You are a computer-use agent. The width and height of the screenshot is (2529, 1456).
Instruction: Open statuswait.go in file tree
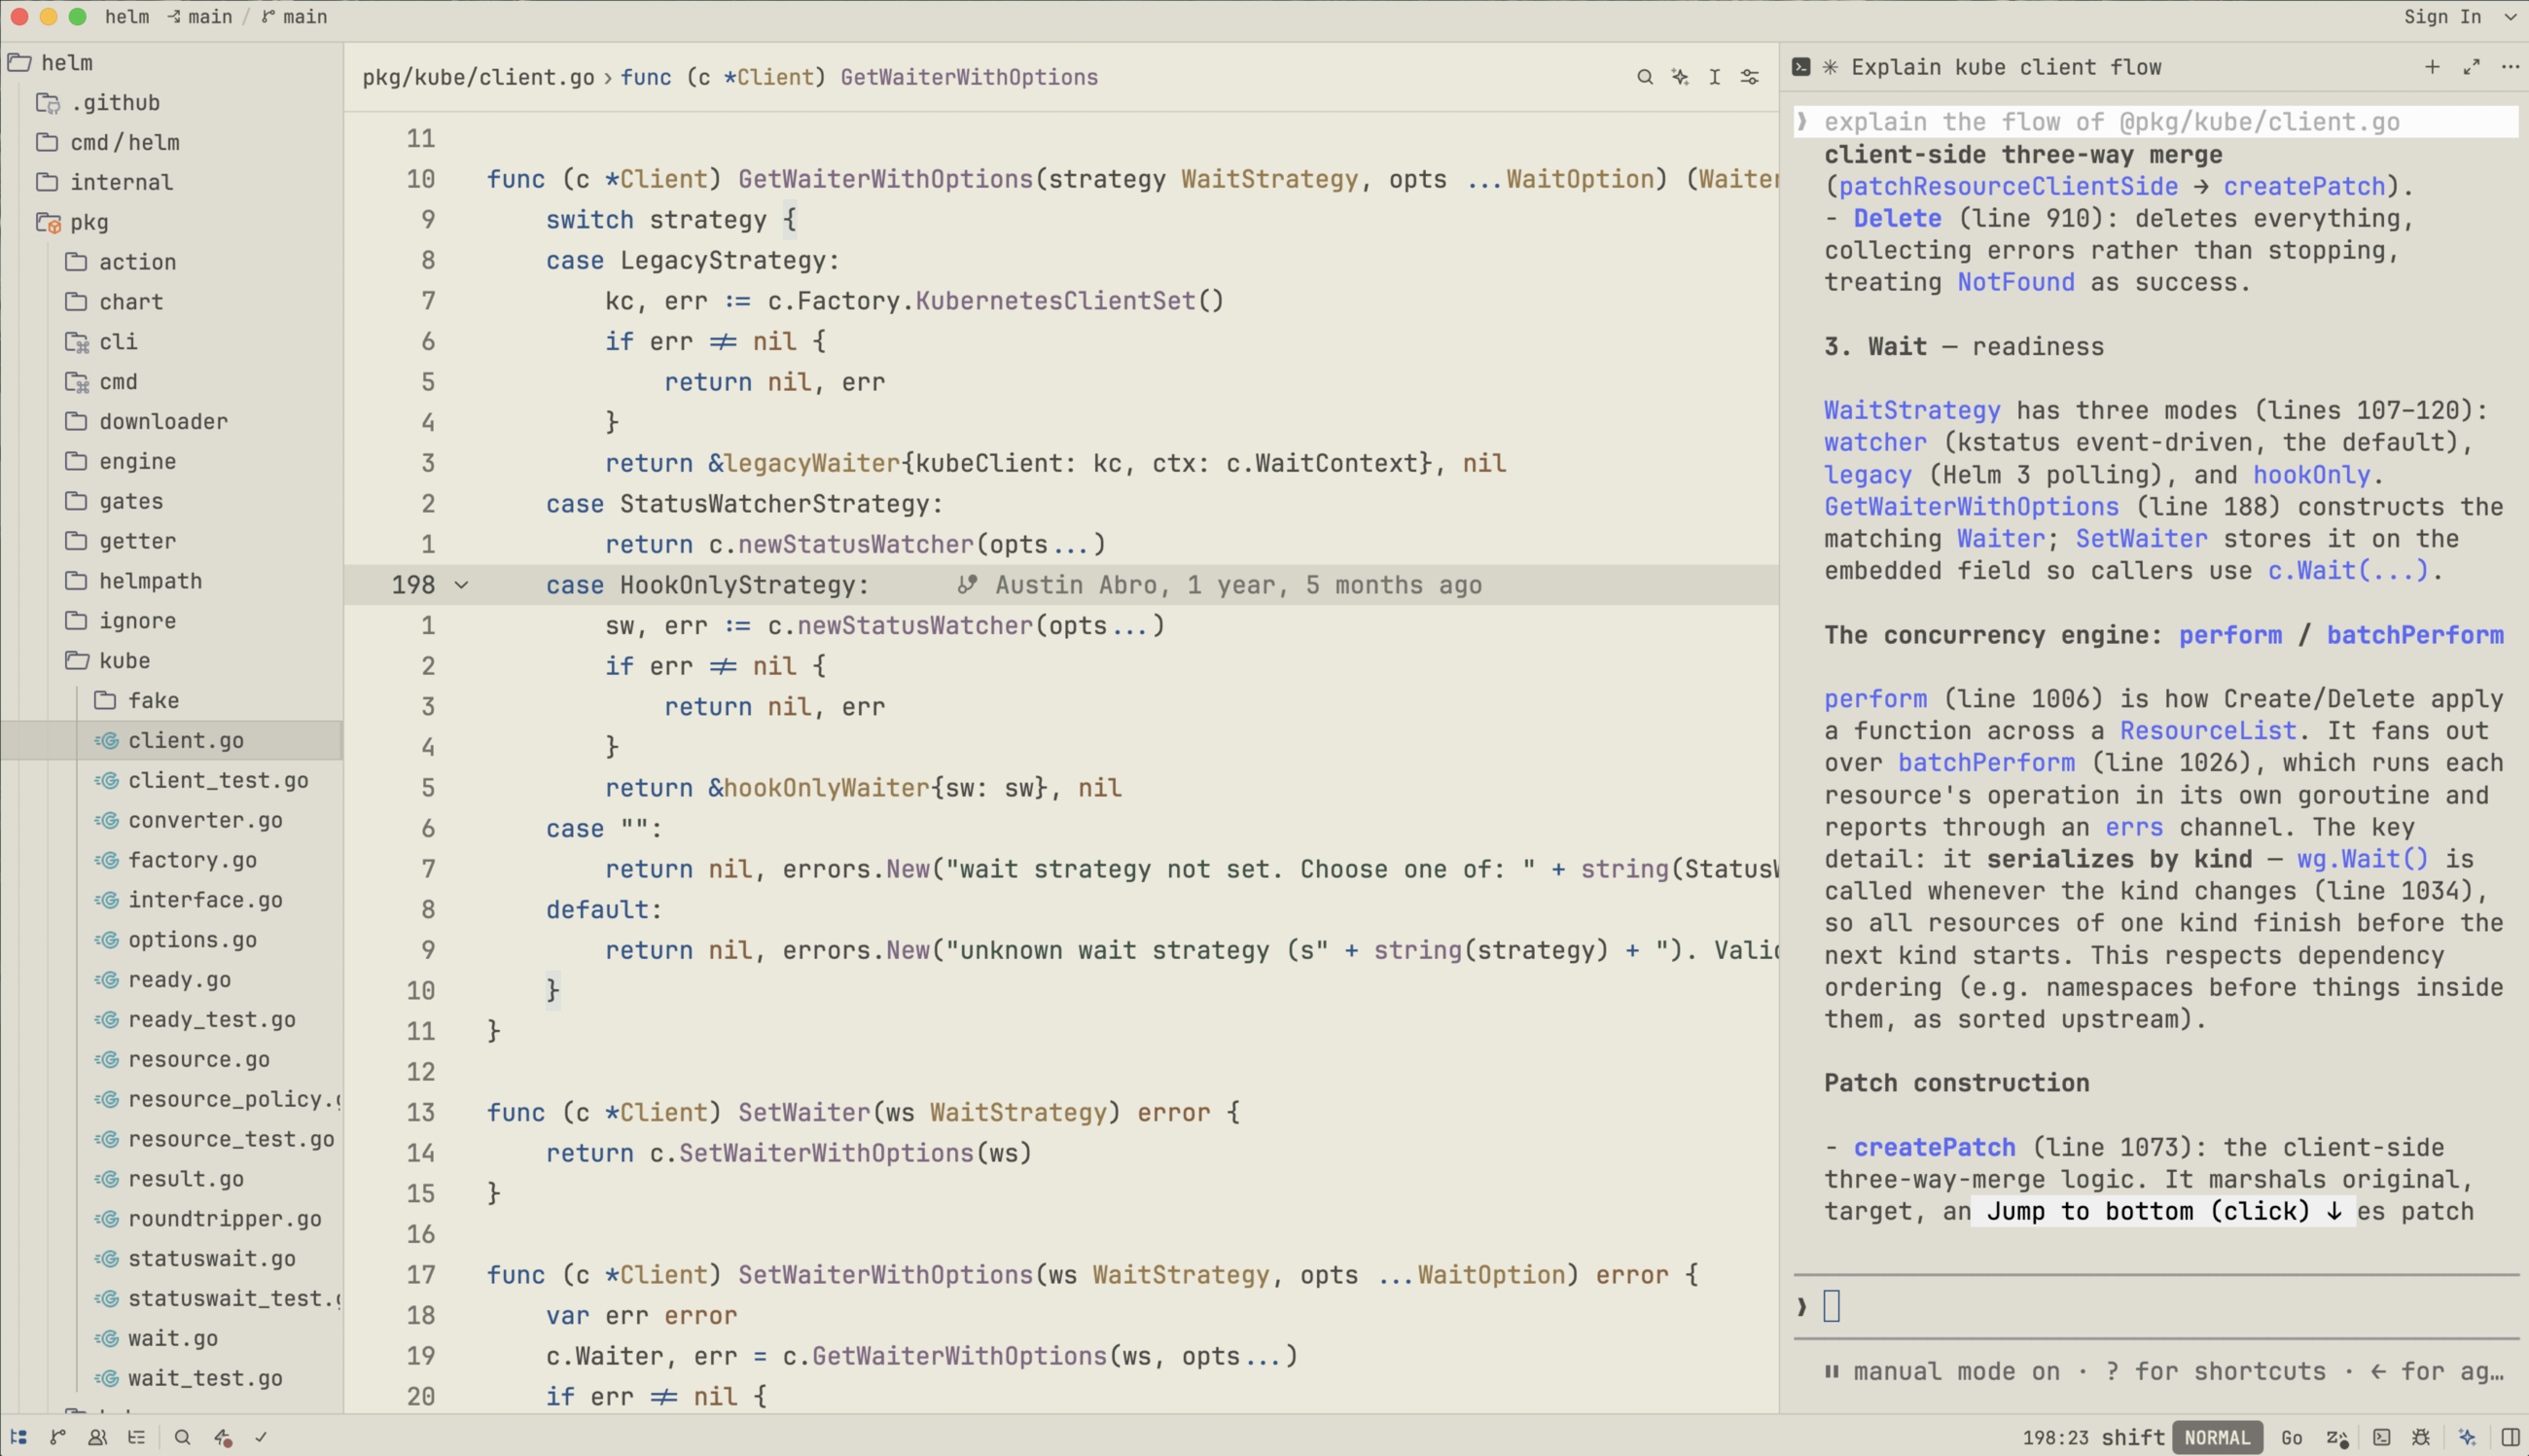(x=211, y=1259)
